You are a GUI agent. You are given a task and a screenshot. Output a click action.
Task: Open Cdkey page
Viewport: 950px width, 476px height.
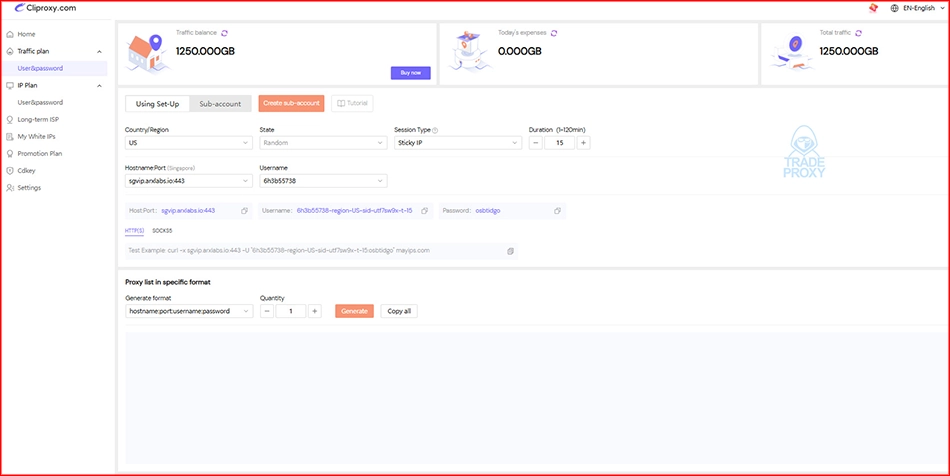[27, 171]
